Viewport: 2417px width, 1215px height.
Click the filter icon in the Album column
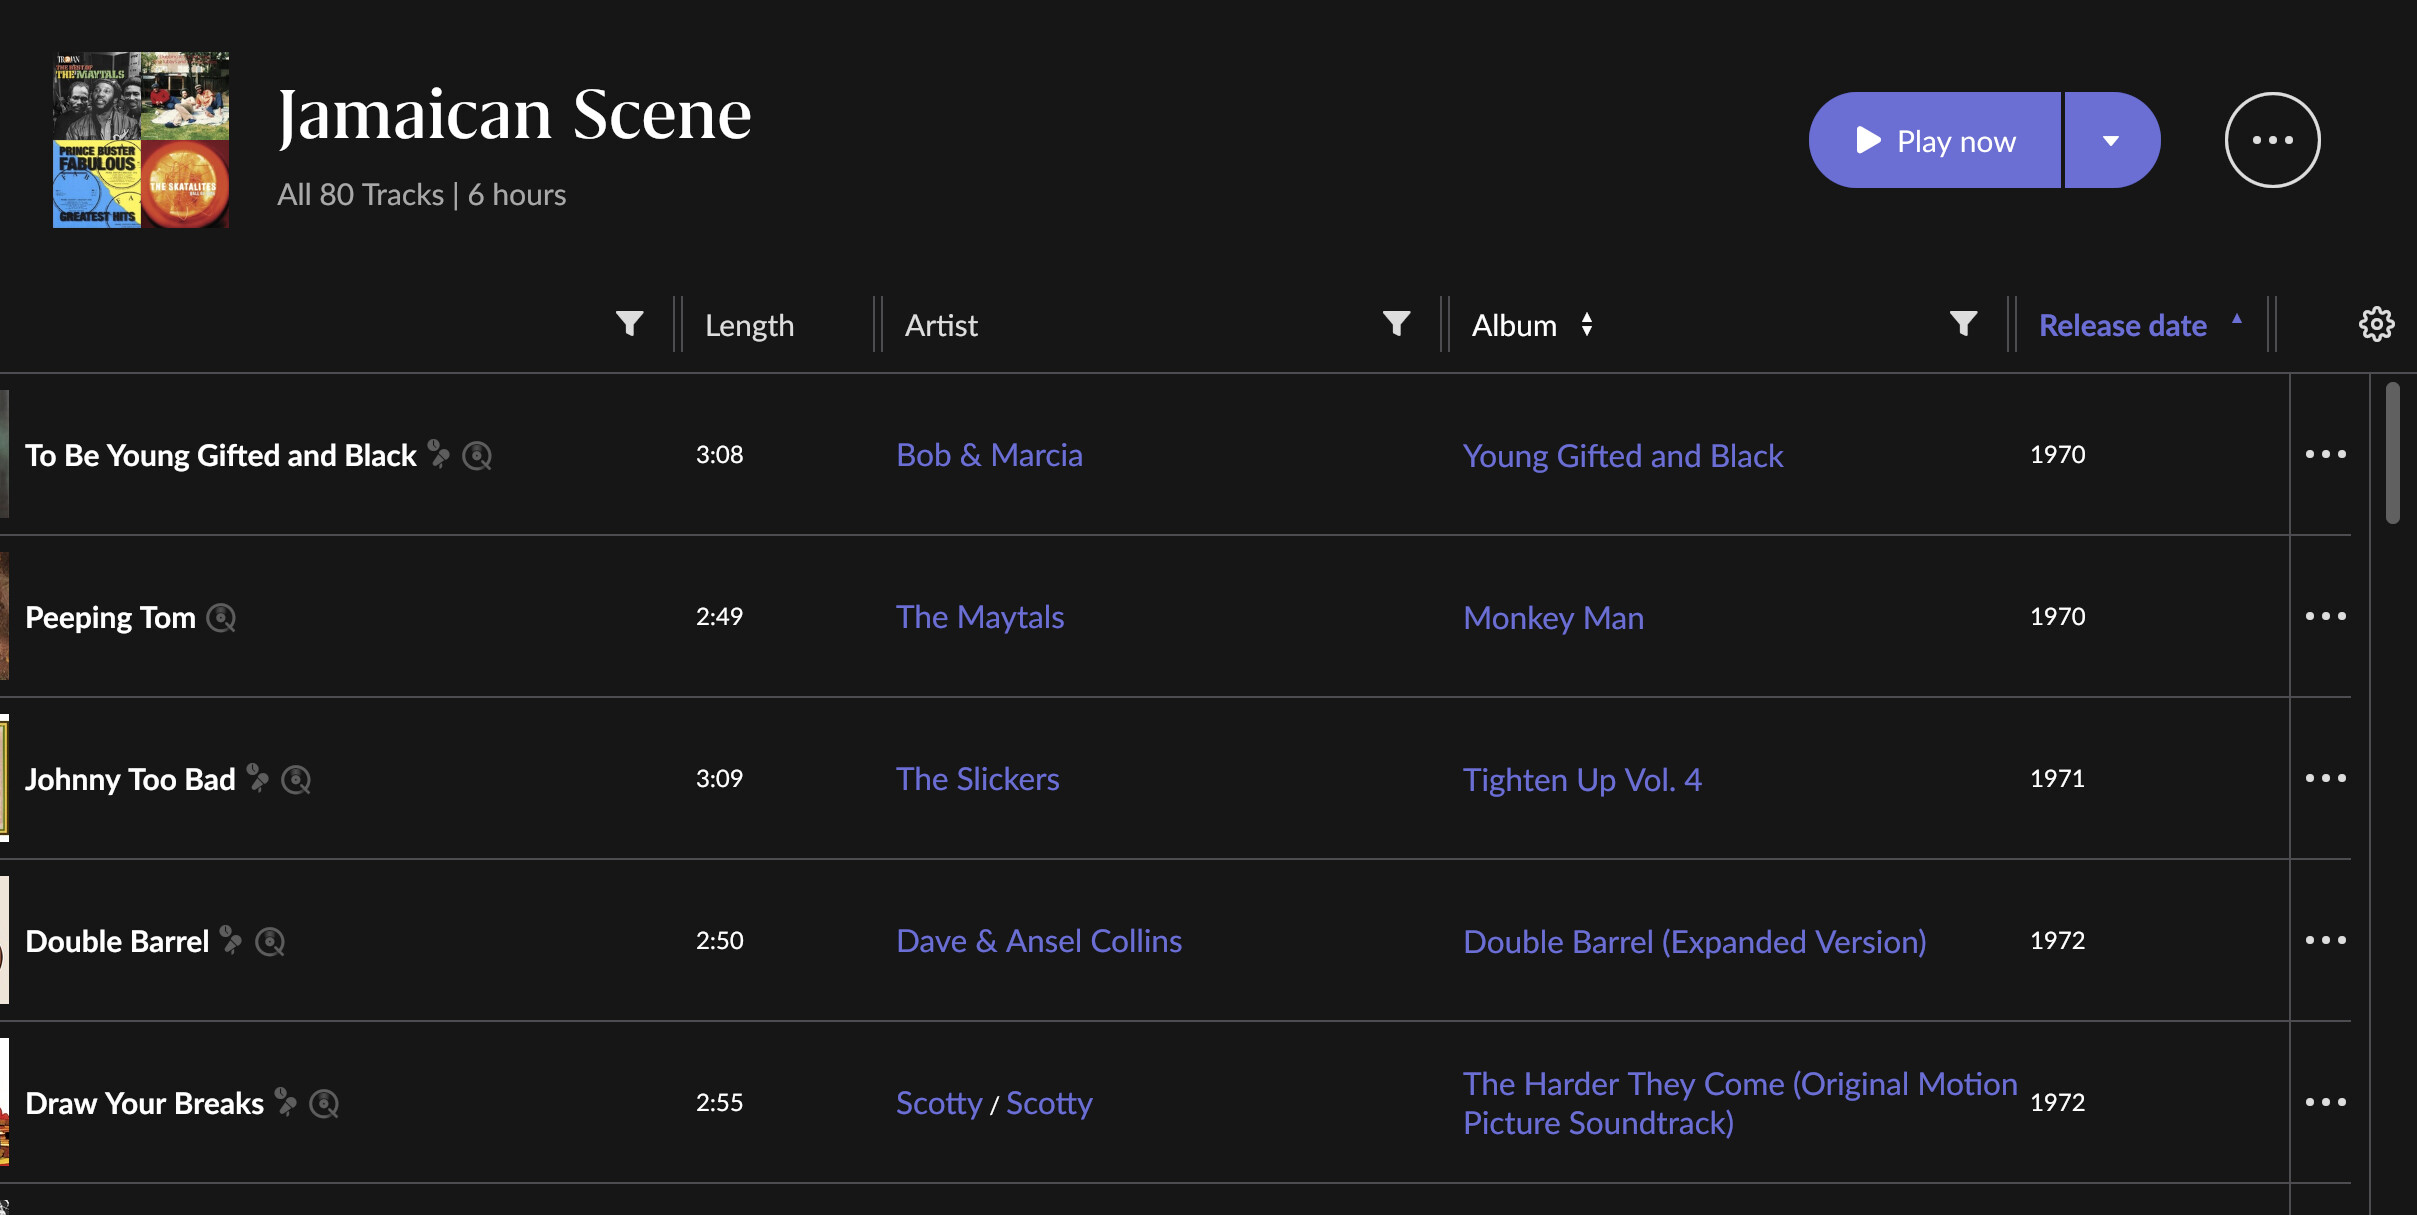(x=1963, y=324)
